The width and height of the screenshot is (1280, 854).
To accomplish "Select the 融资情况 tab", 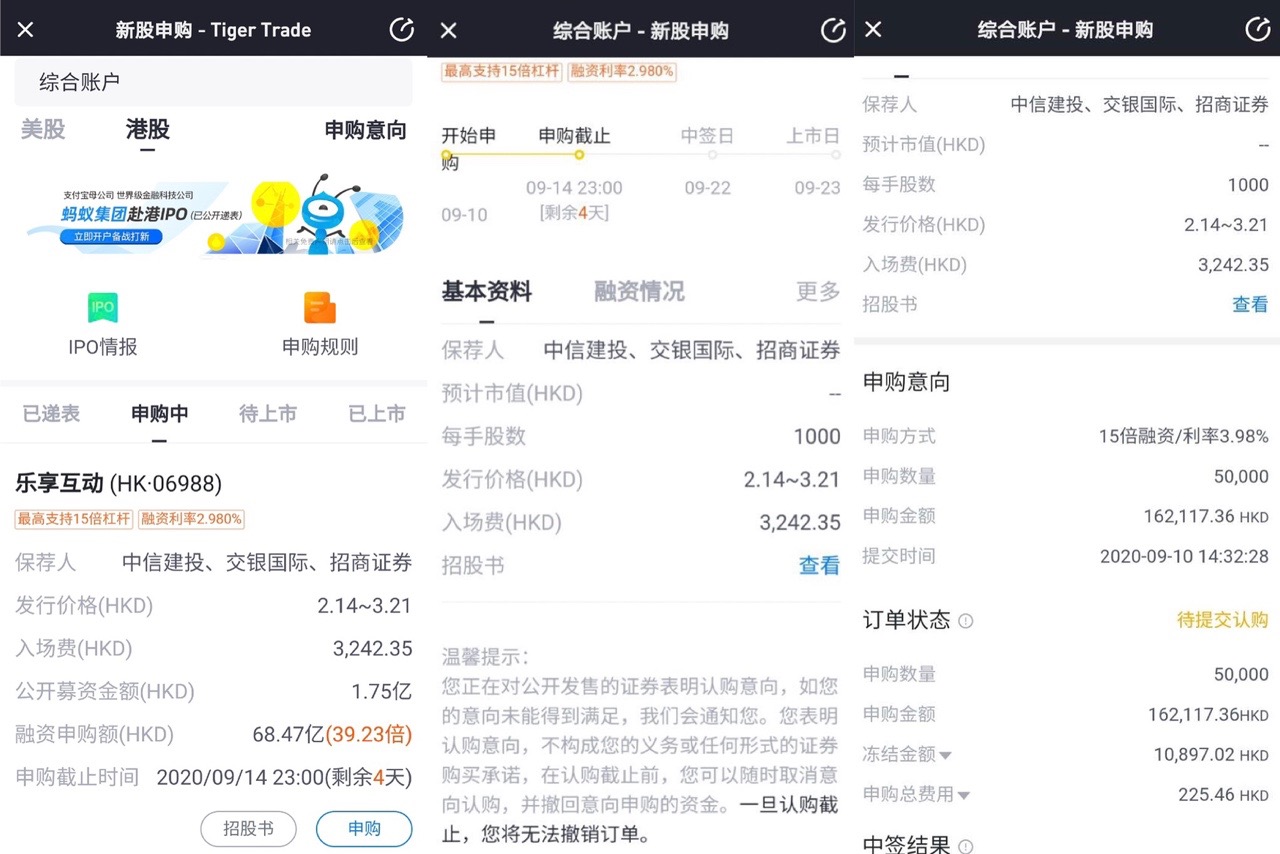I will [639, 292].
